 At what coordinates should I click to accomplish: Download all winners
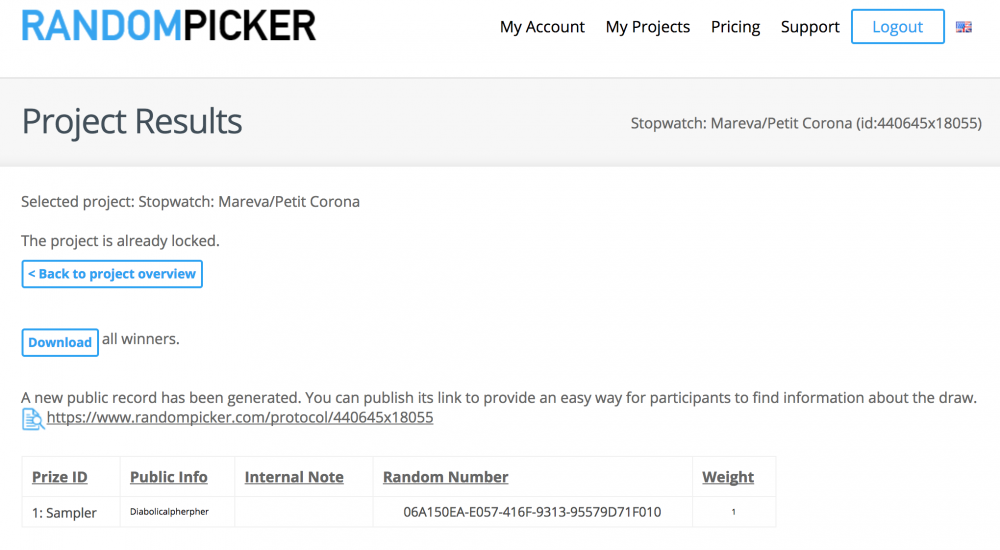(x=60, y=343)
